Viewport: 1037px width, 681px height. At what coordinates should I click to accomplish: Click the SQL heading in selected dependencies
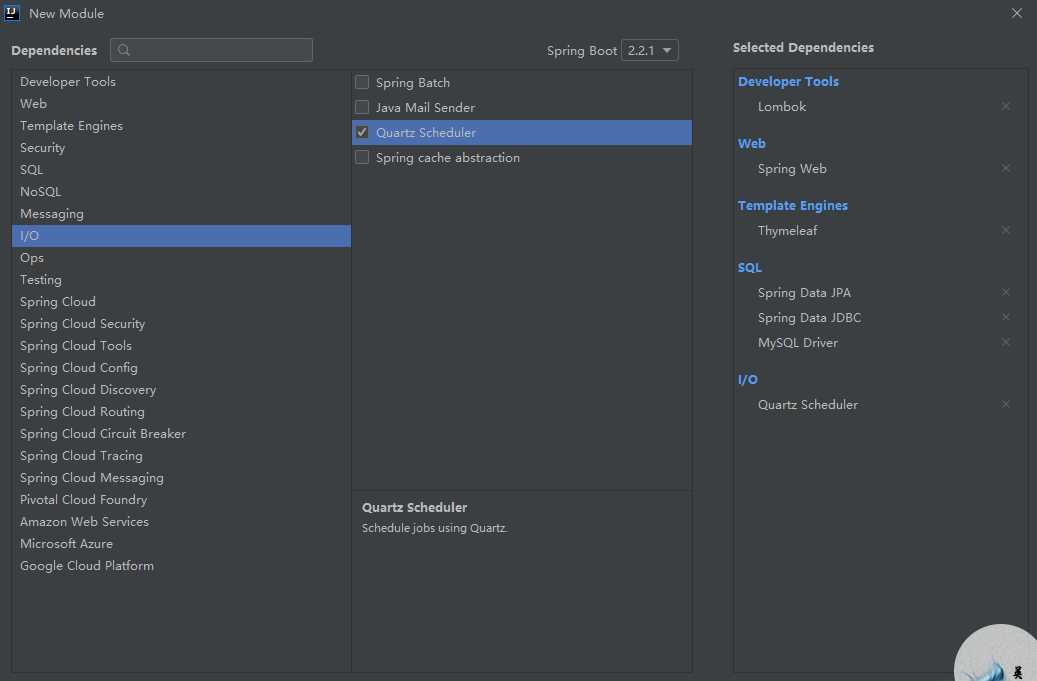[x=749, y=268]
